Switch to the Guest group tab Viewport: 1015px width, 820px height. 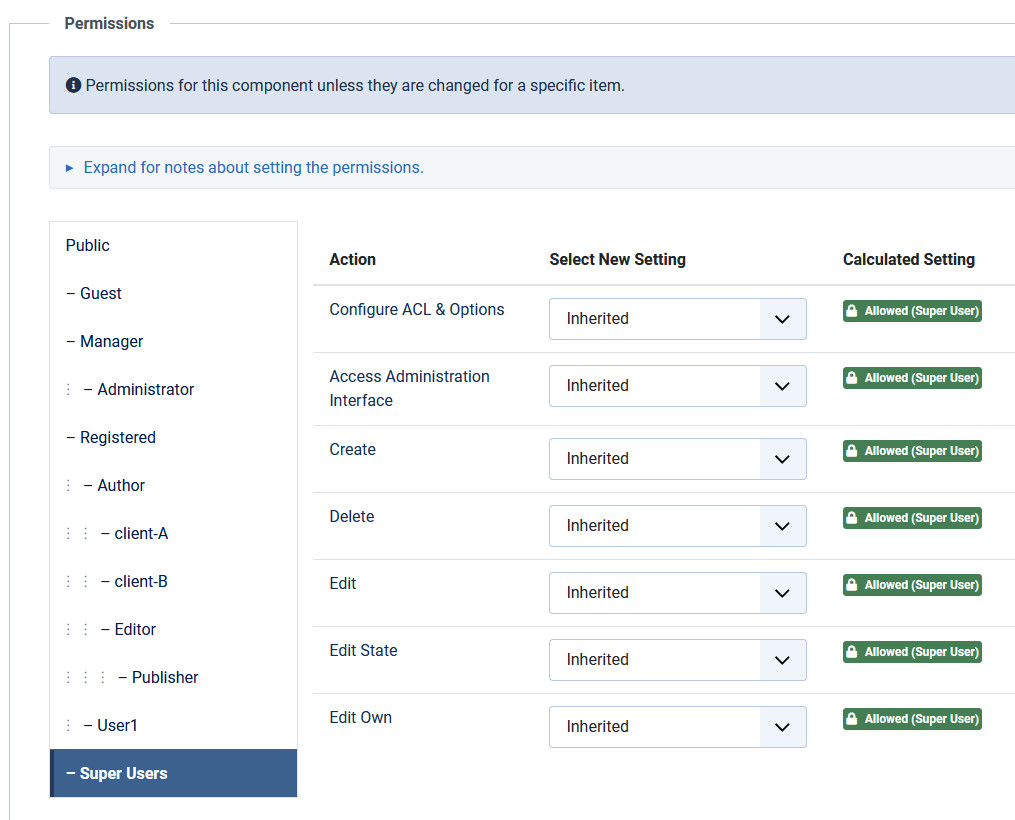(100, 294)
